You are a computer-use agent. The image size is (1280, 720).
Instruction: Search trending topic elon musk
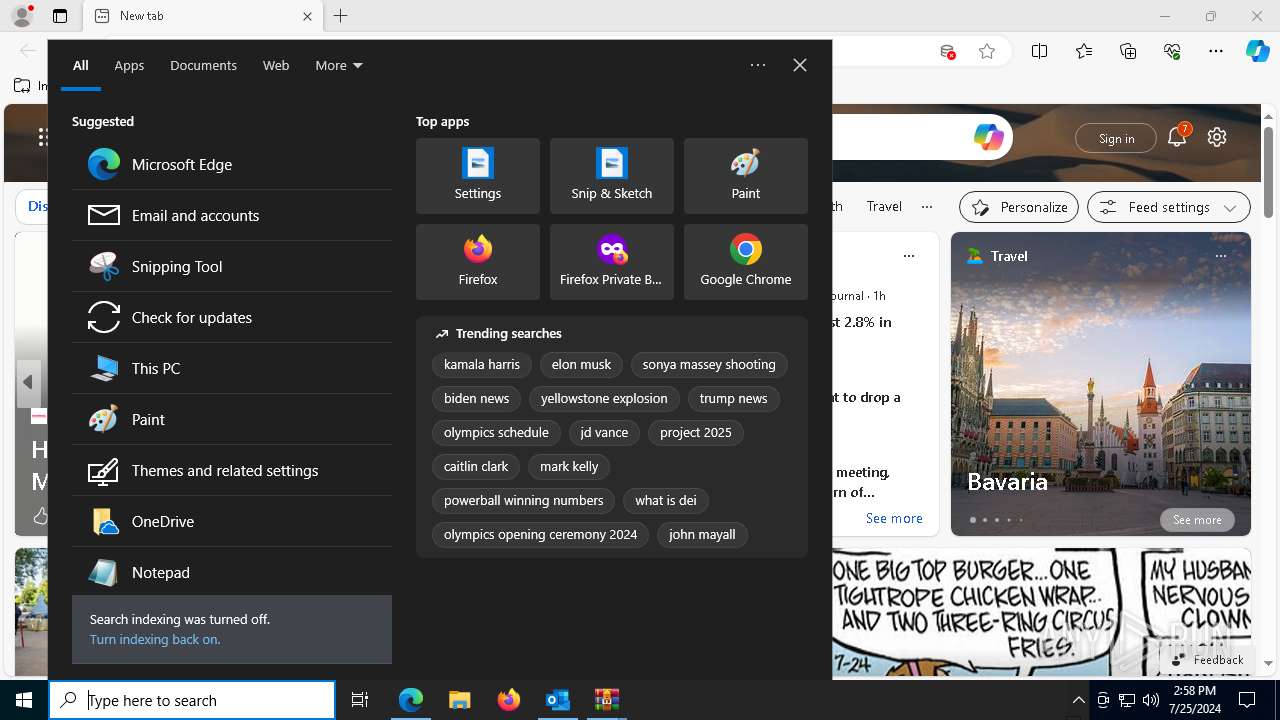click(x=581, y=365)
